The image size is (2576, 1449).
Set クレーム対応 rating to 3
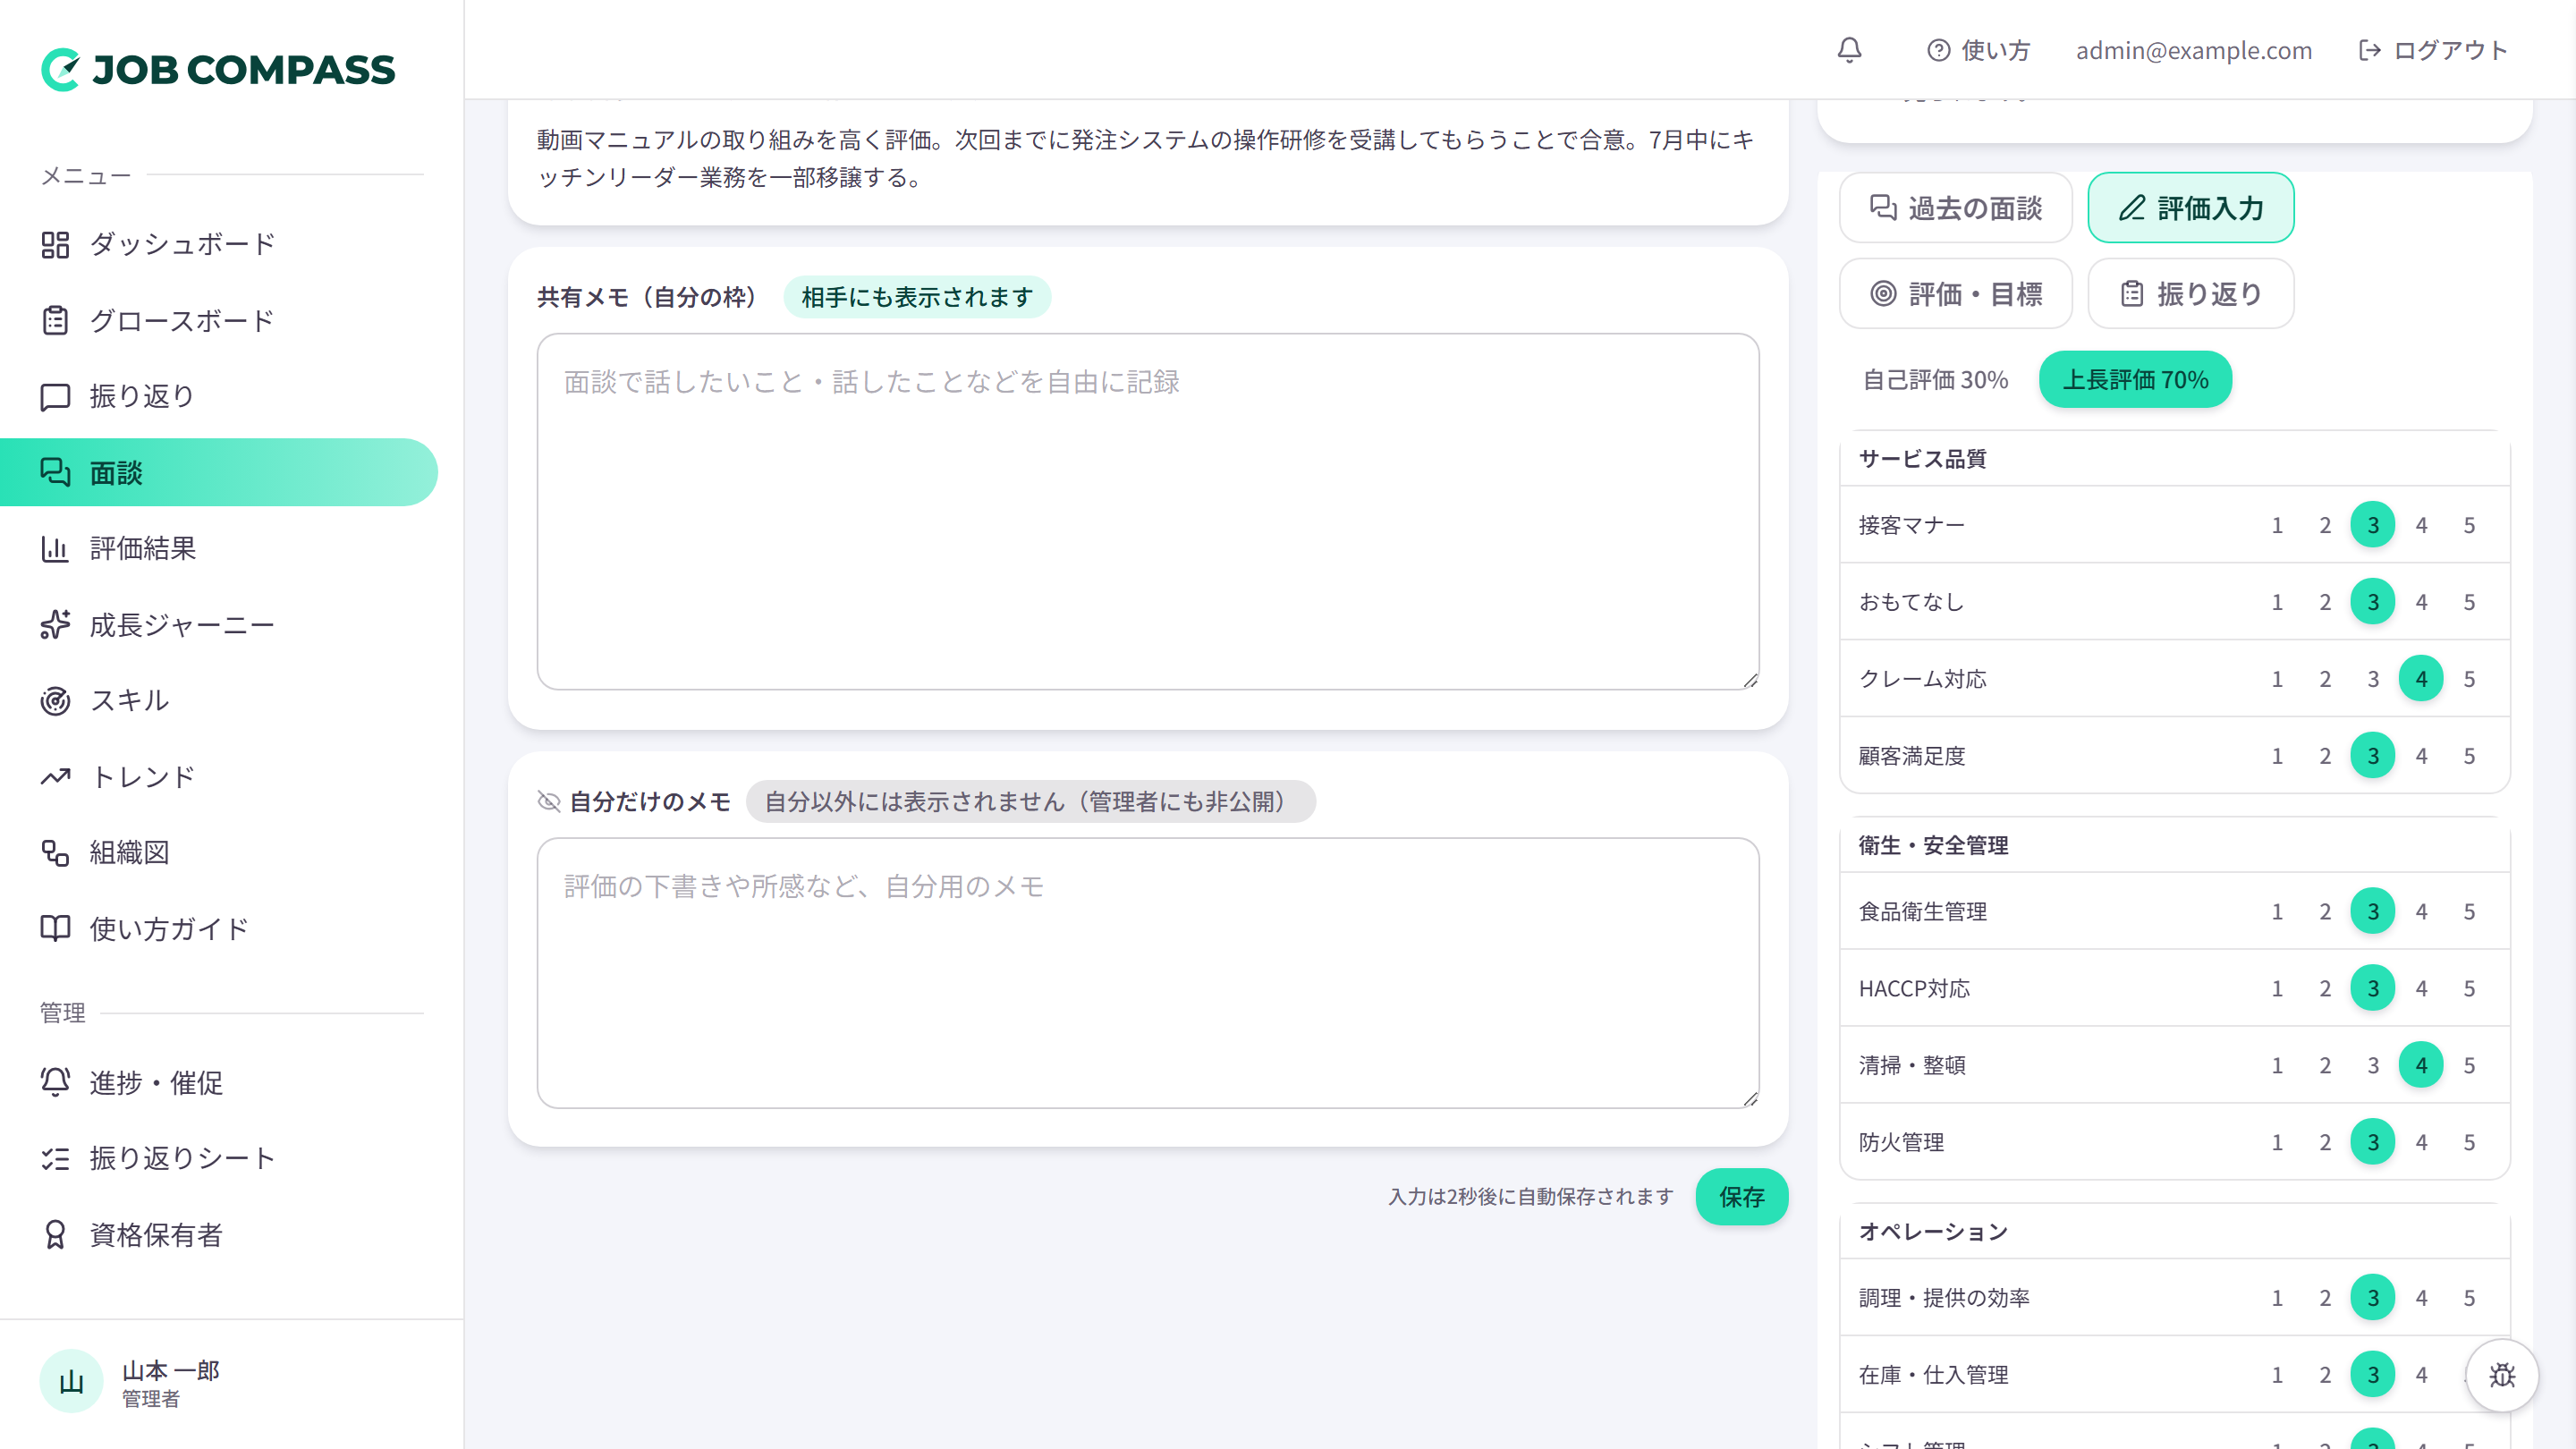[2373, 679]
